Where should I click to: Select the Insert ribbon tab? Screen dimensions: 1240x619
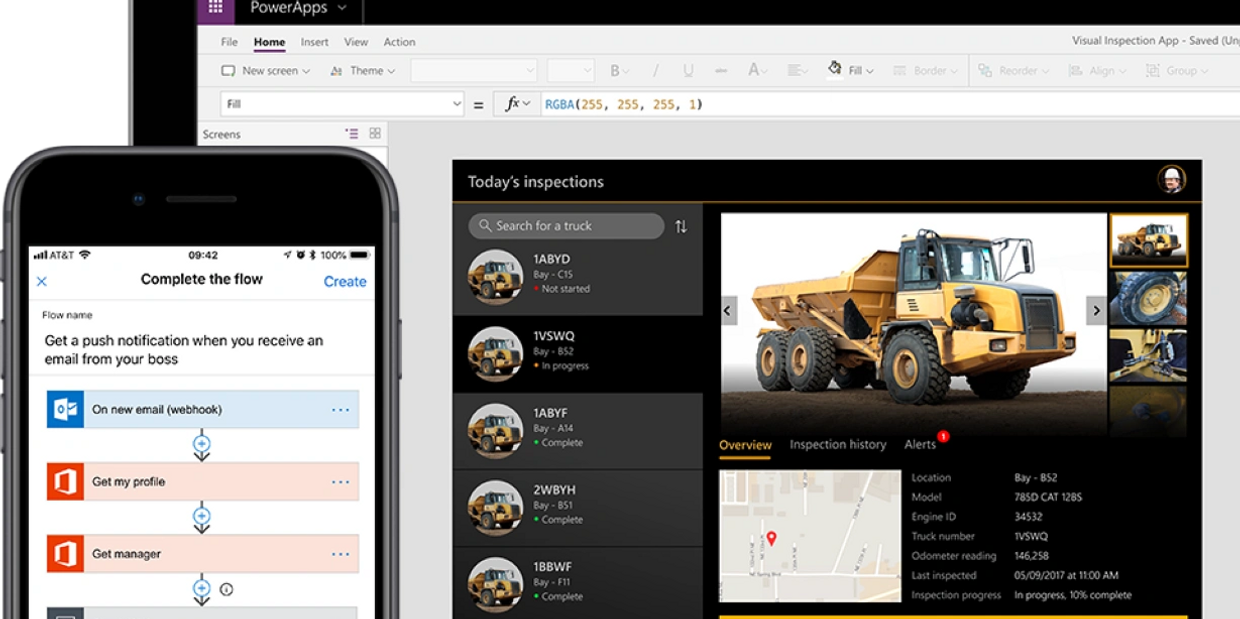point(314,42)
